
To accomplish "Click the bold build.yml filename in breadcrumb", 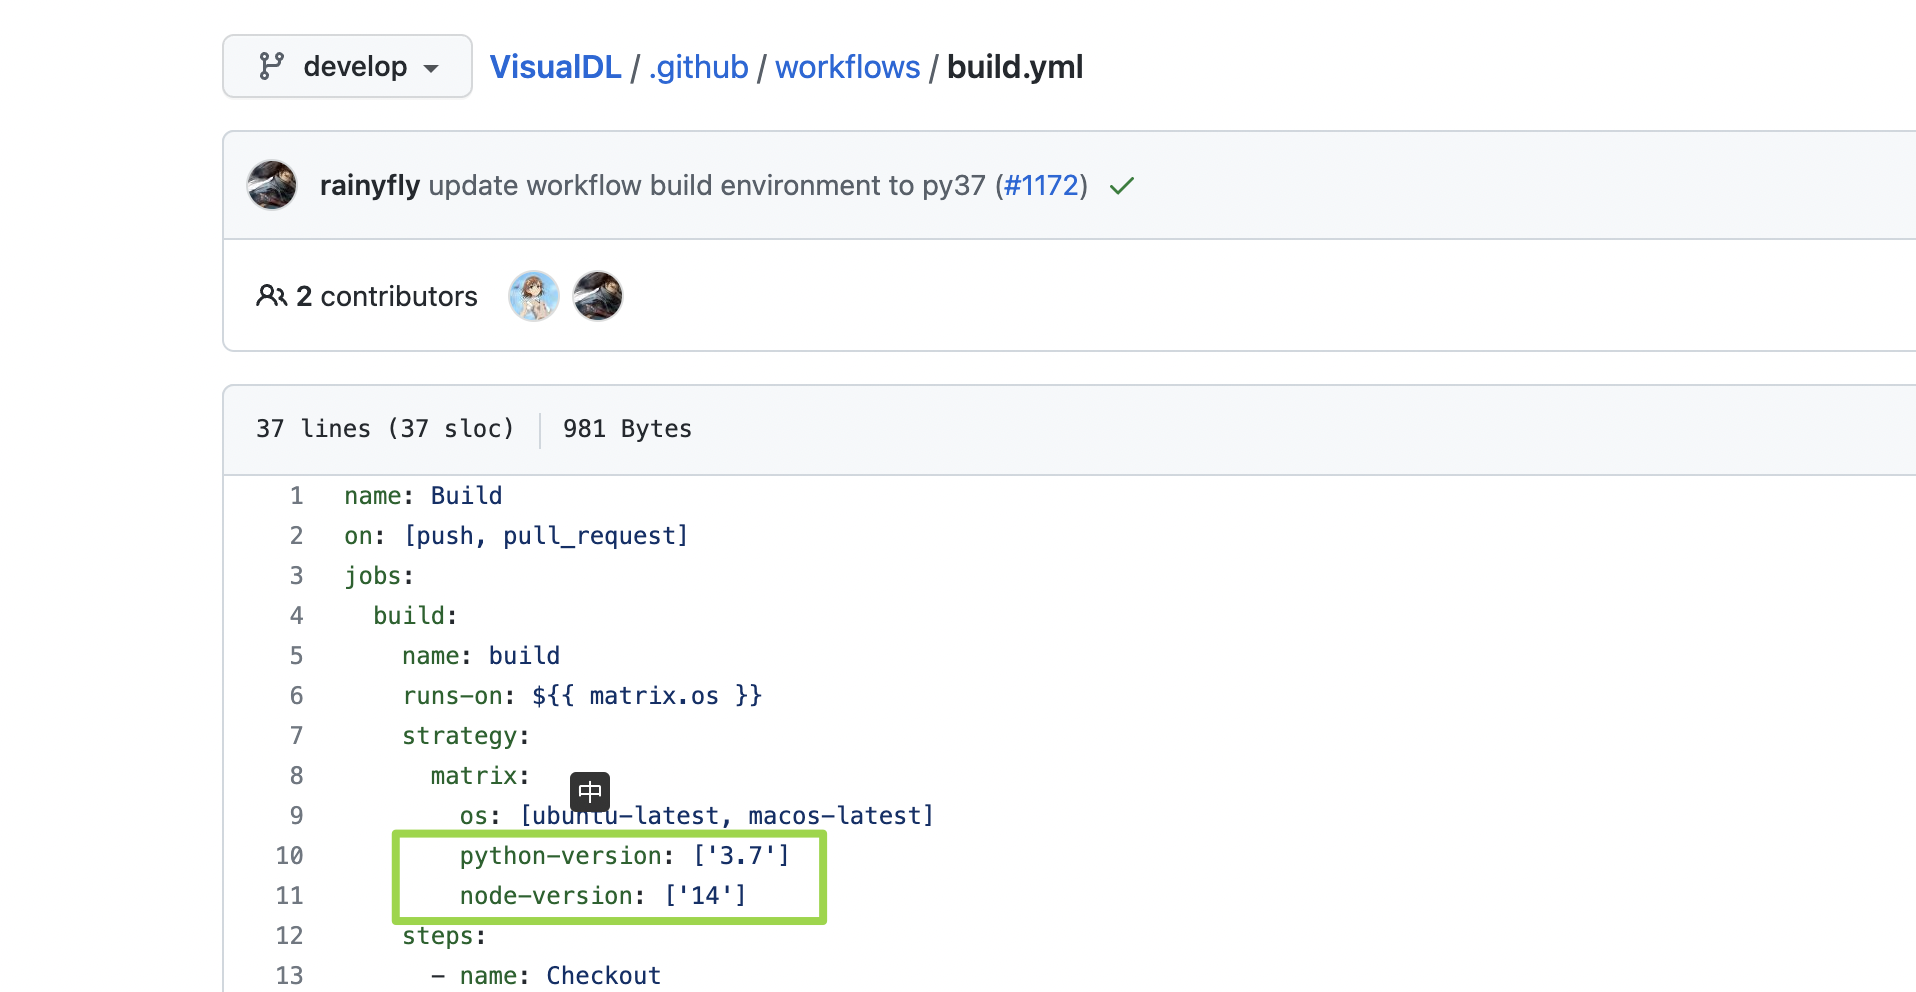I will pyautogui.click(x=1014, y=67).
